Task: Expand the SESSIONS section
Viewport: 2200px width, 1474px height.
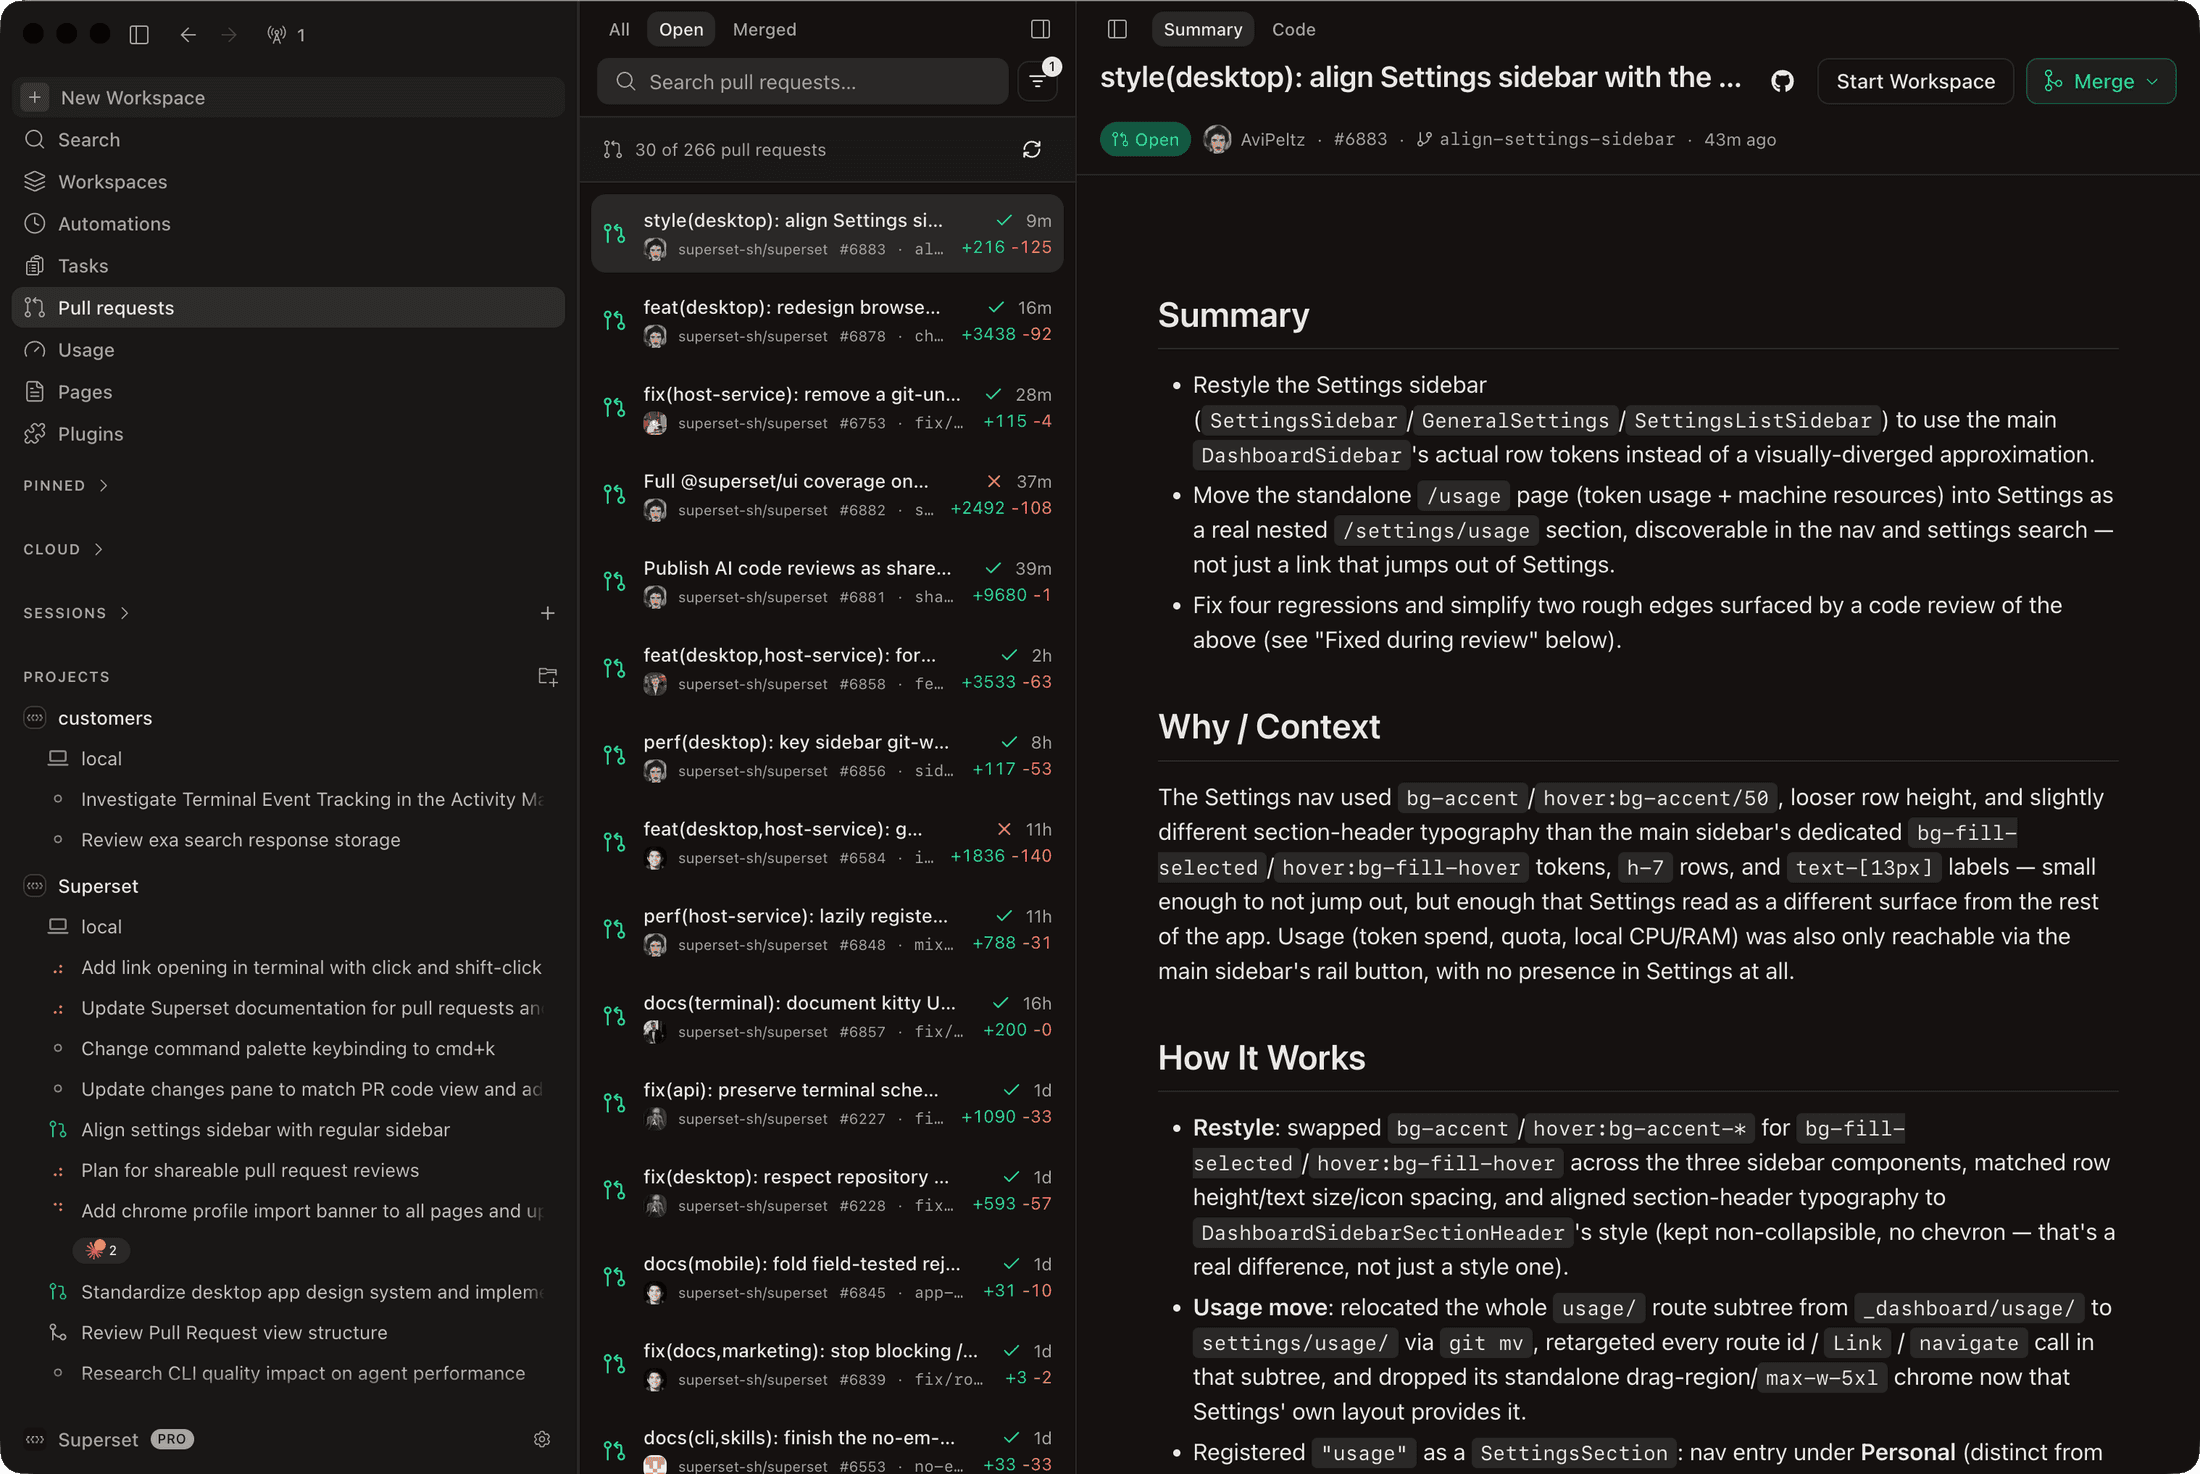Action: pos(76,613)
